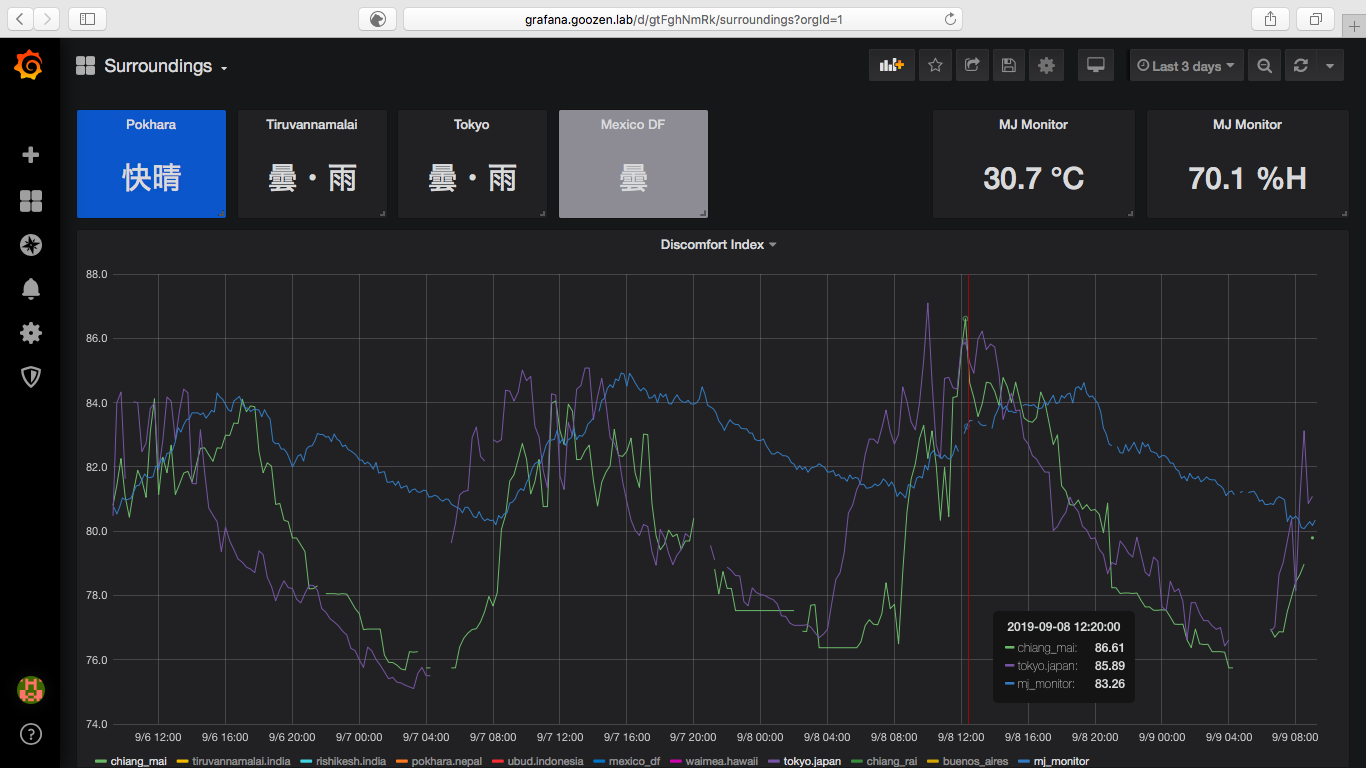The image size is (1366, 768).
Task: Open the Last 3 days time picker
Action: coord(1187,66)
